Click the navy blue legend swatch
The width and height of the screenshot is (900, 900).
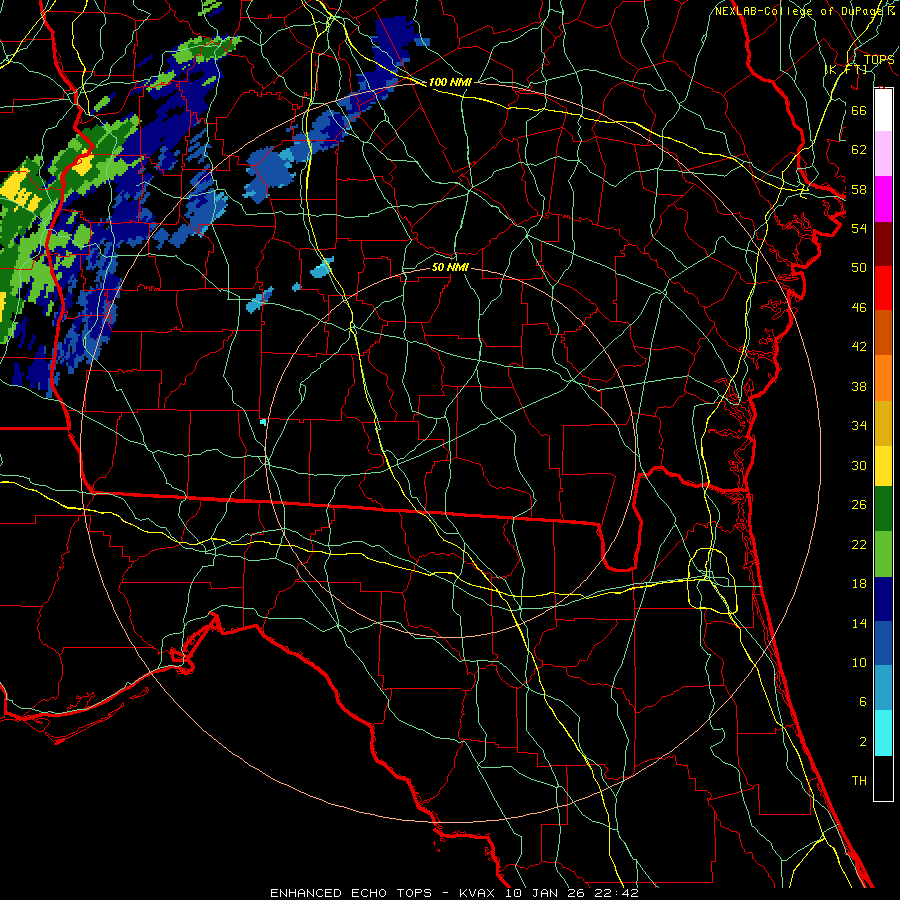[x=883, y=599]
